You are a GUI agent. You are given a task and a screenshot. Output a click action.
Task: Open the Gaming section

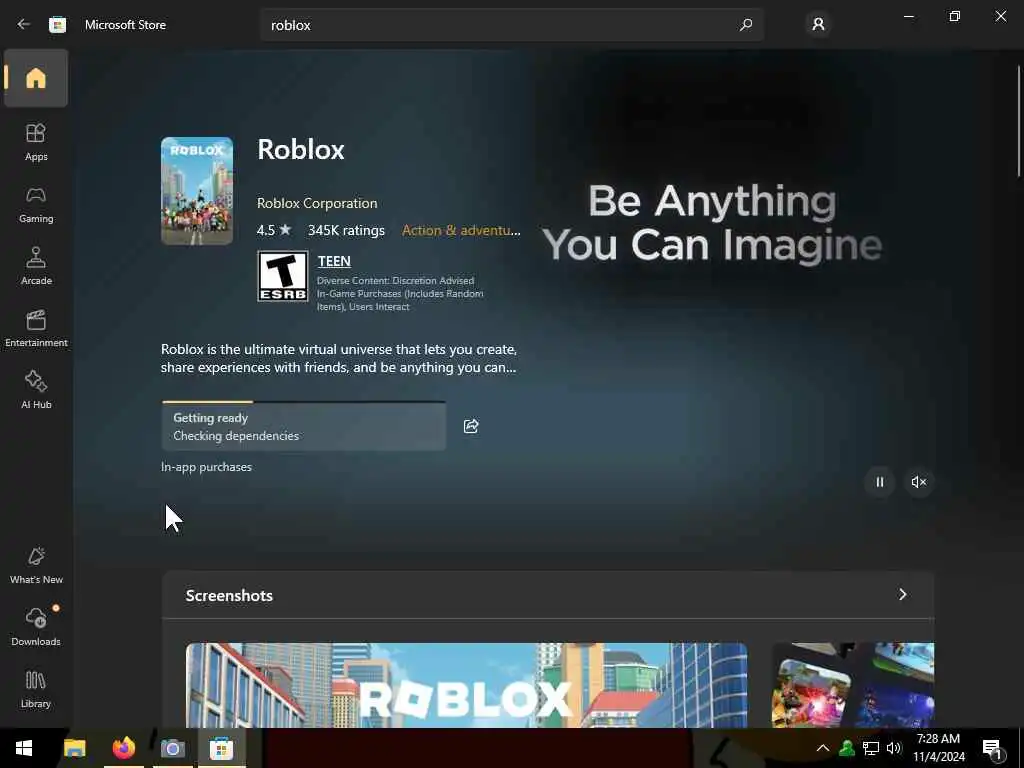[x=36, y=204]
